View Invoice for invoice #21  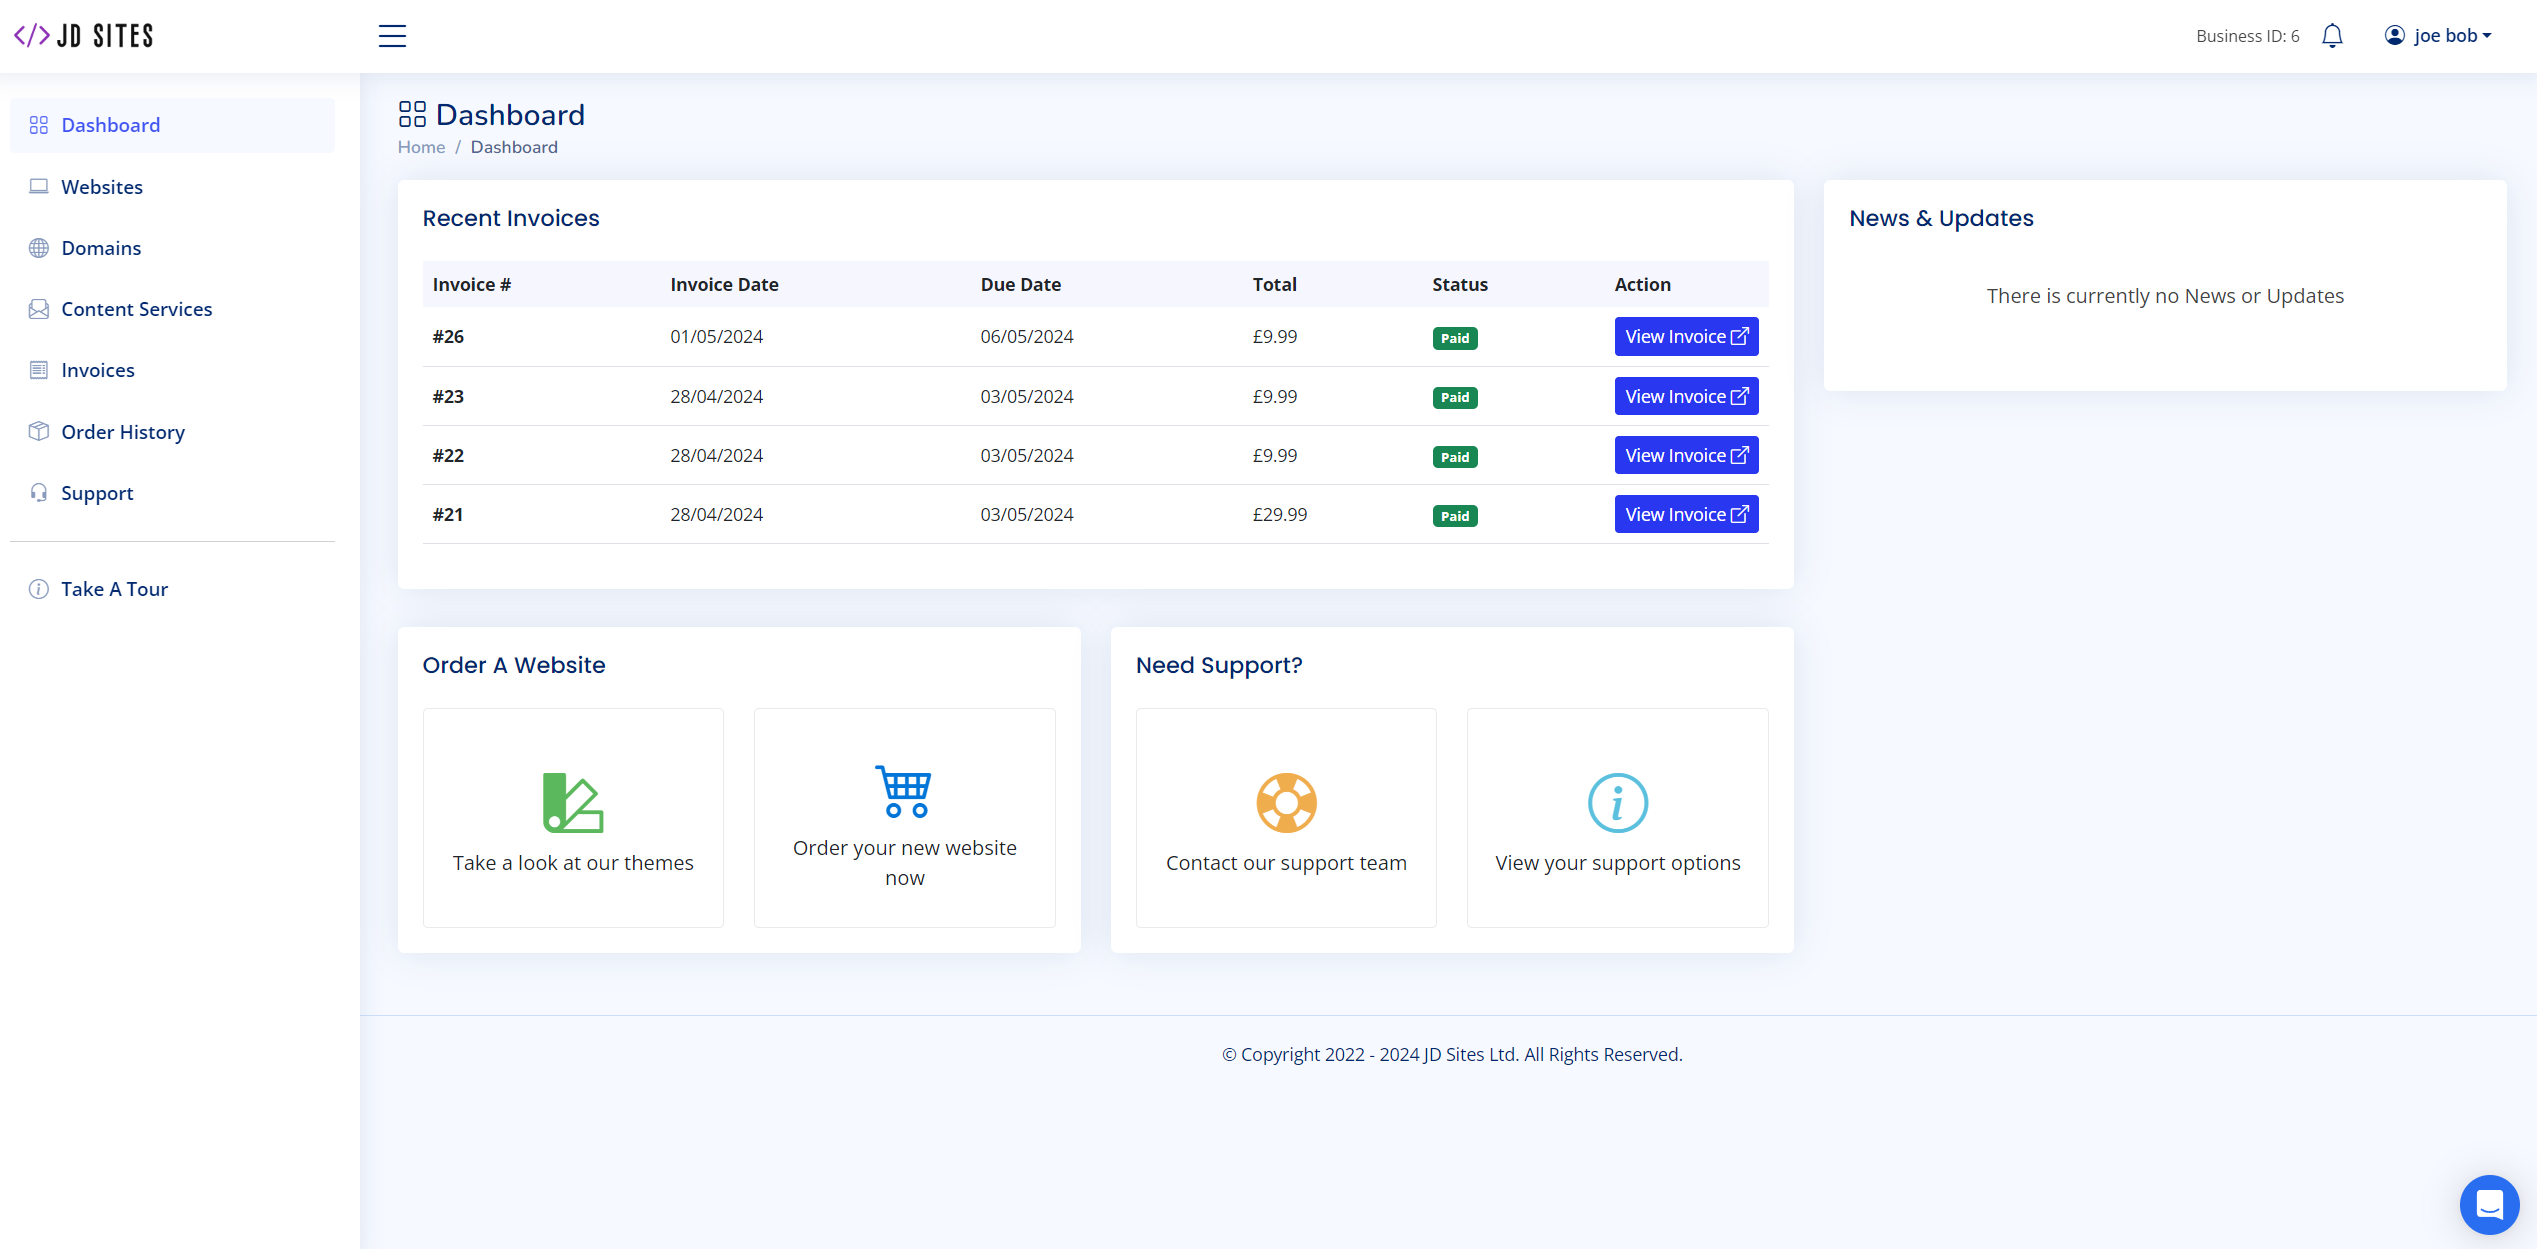(x=1686, y=515)
